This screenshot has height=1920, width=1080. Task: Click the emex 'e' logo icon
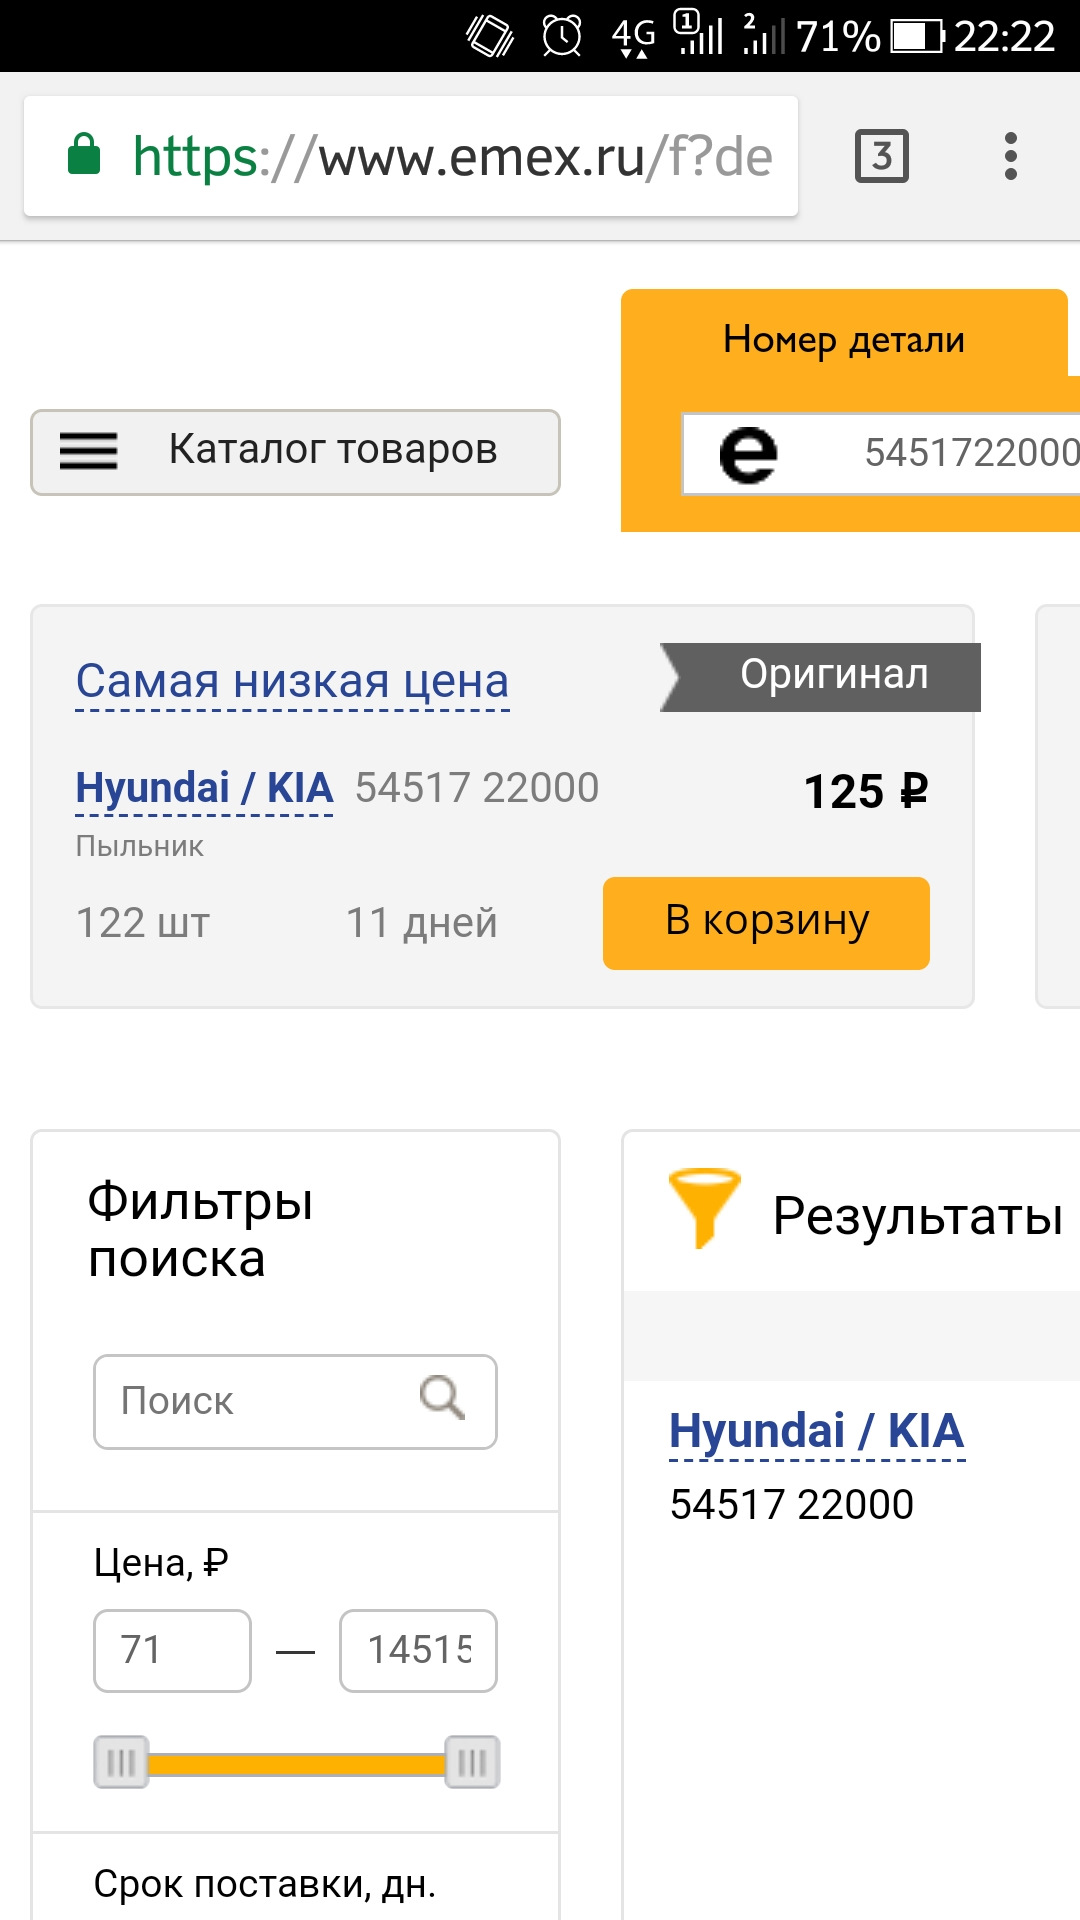(x=748, y=455)
